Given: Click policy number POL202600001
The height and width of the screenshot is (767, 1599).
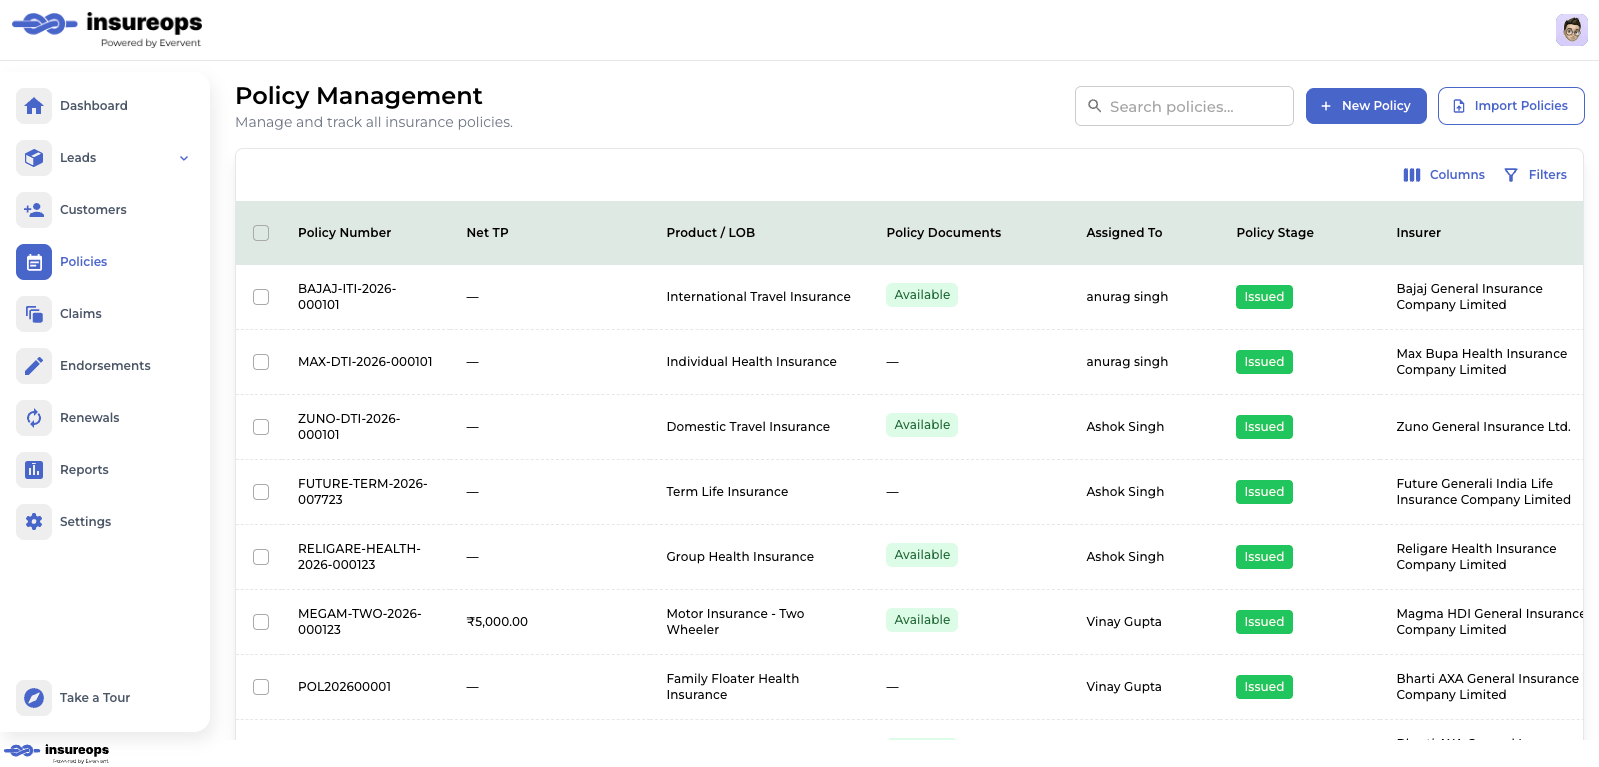Looking at the screenshot, I should tap(344, 687).
